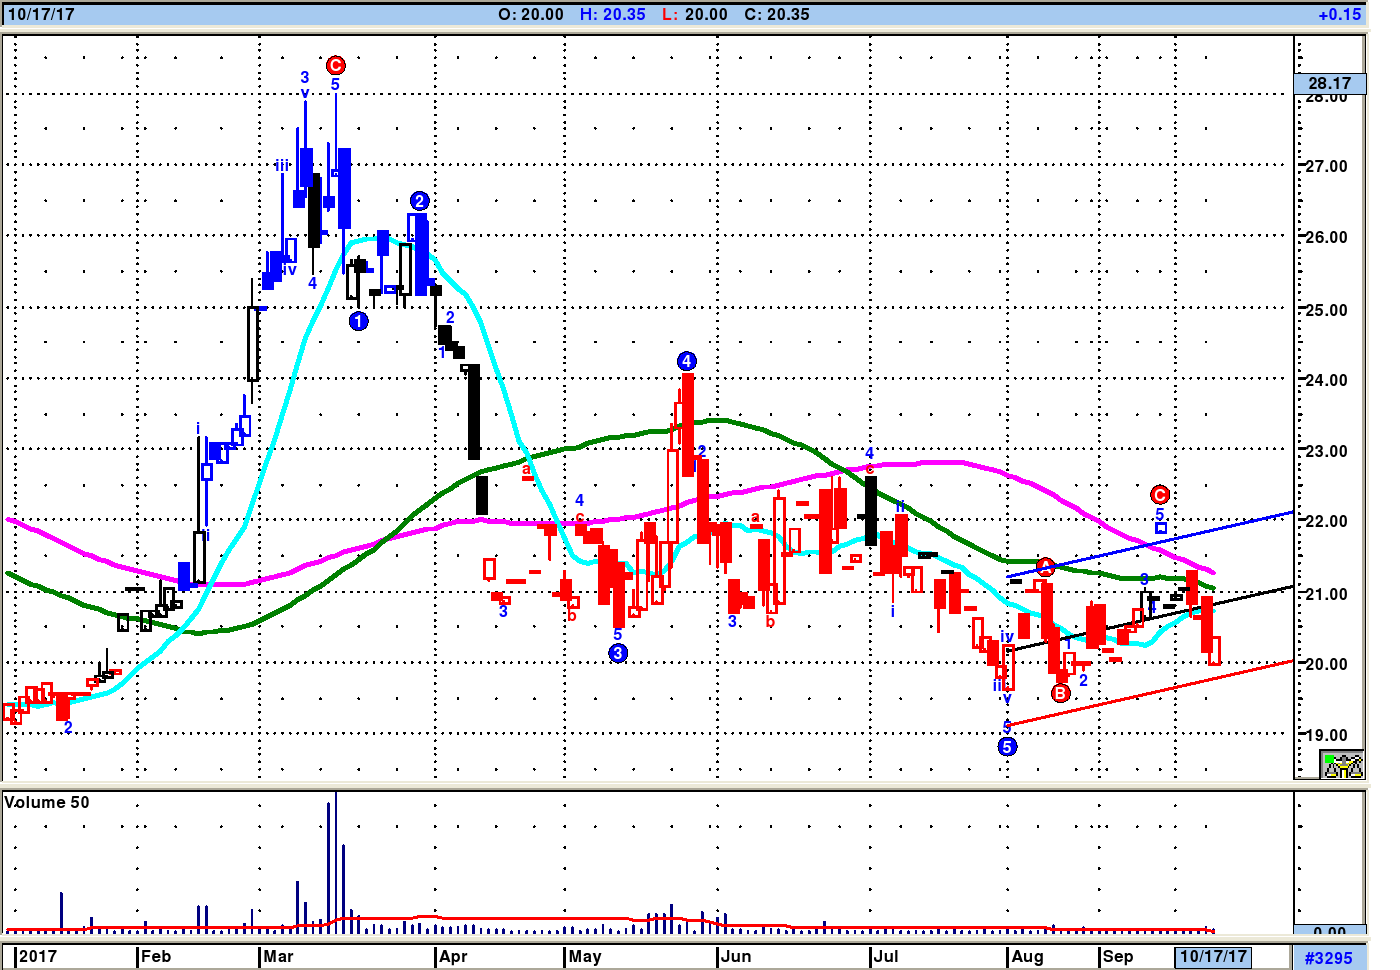Select the circled blue wave 5 marker
Screen dimensions: 1400x970
coord(1007,746)
